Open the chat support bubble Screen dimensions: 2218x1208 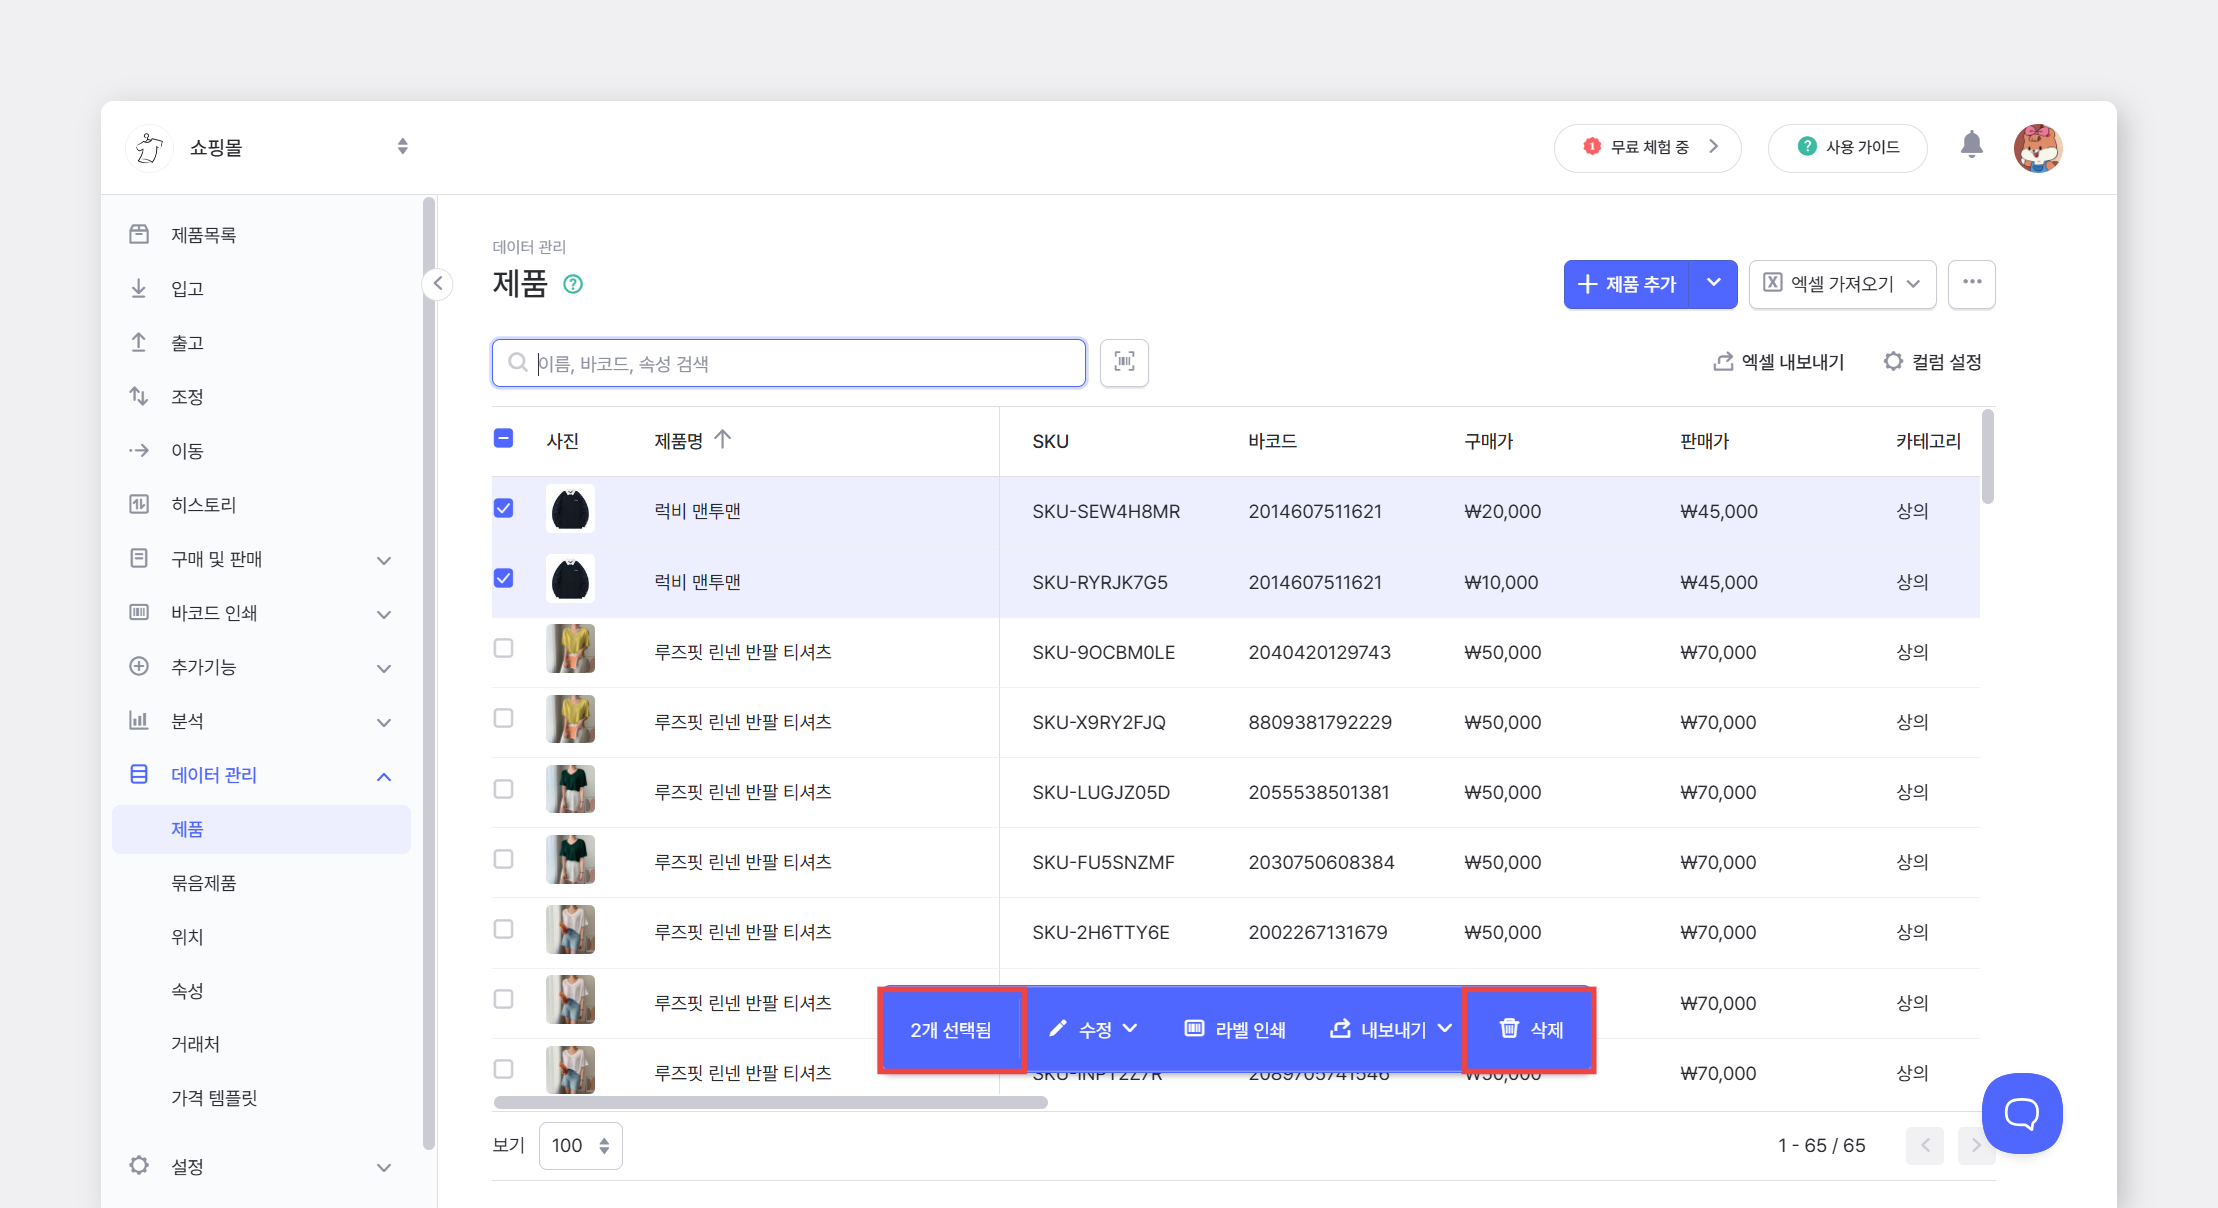coord(2022,1113)
